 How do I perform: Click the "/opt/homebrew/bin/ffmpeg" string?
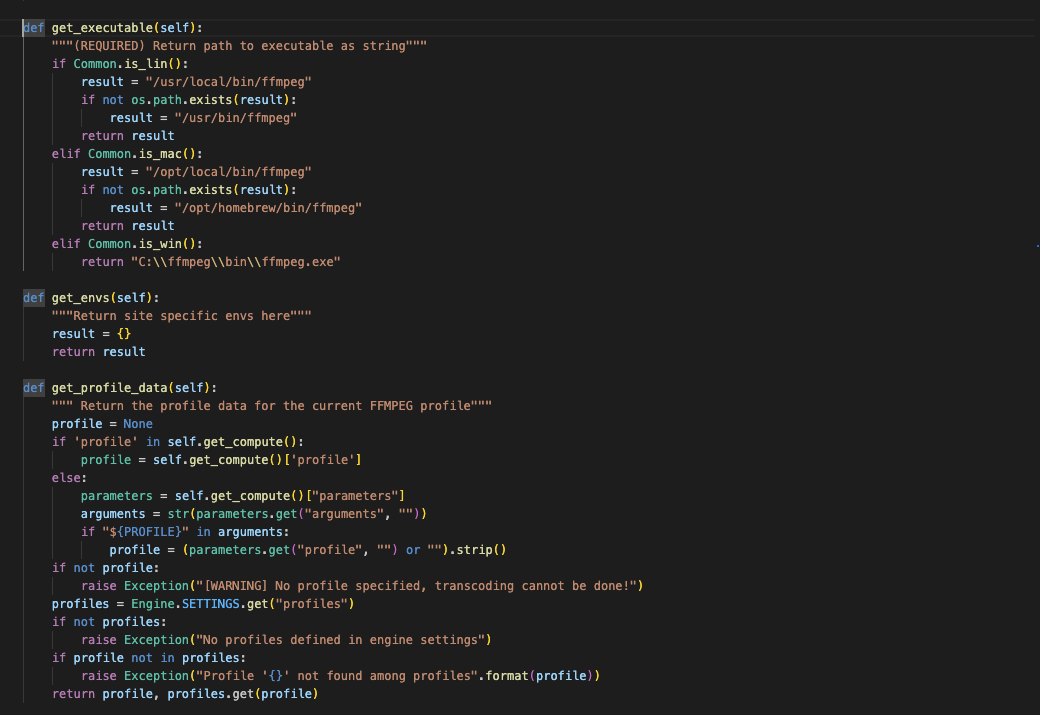pos(267,208)
